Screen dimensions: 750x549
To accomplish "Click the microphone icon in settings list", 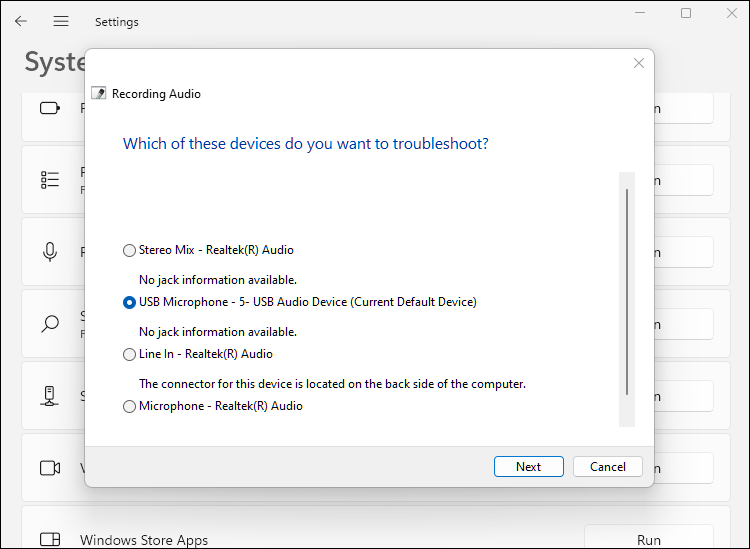I will click(x=50, y=252).
